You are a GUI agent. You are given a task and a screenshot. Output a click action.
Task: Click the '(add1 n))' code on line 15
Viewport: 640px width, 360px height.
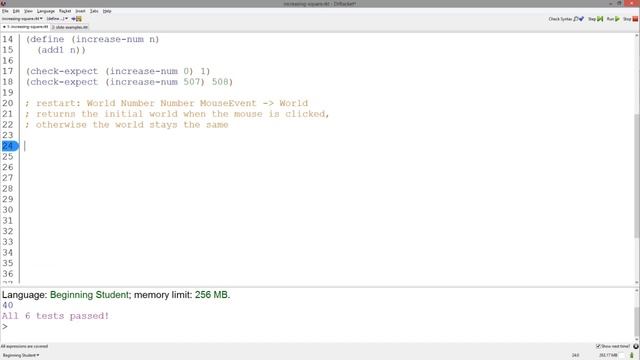(x=61, y=50)
